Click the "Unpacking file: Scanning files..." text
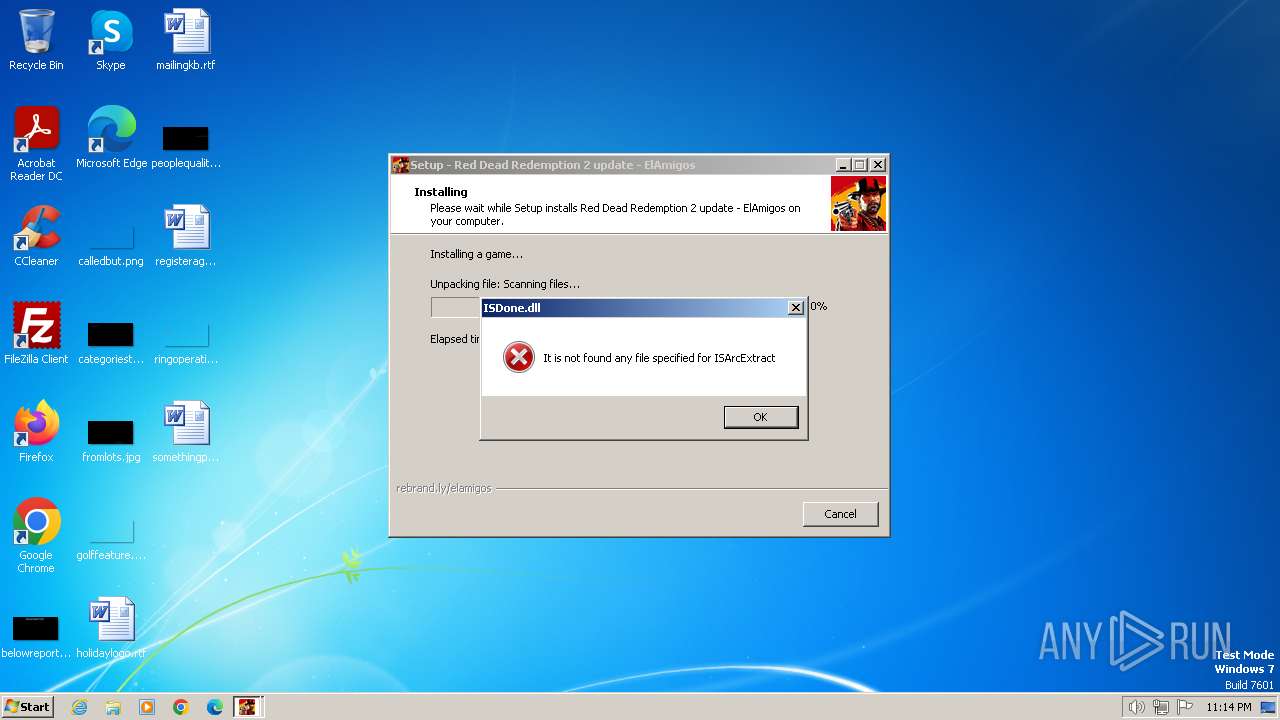 505,284
